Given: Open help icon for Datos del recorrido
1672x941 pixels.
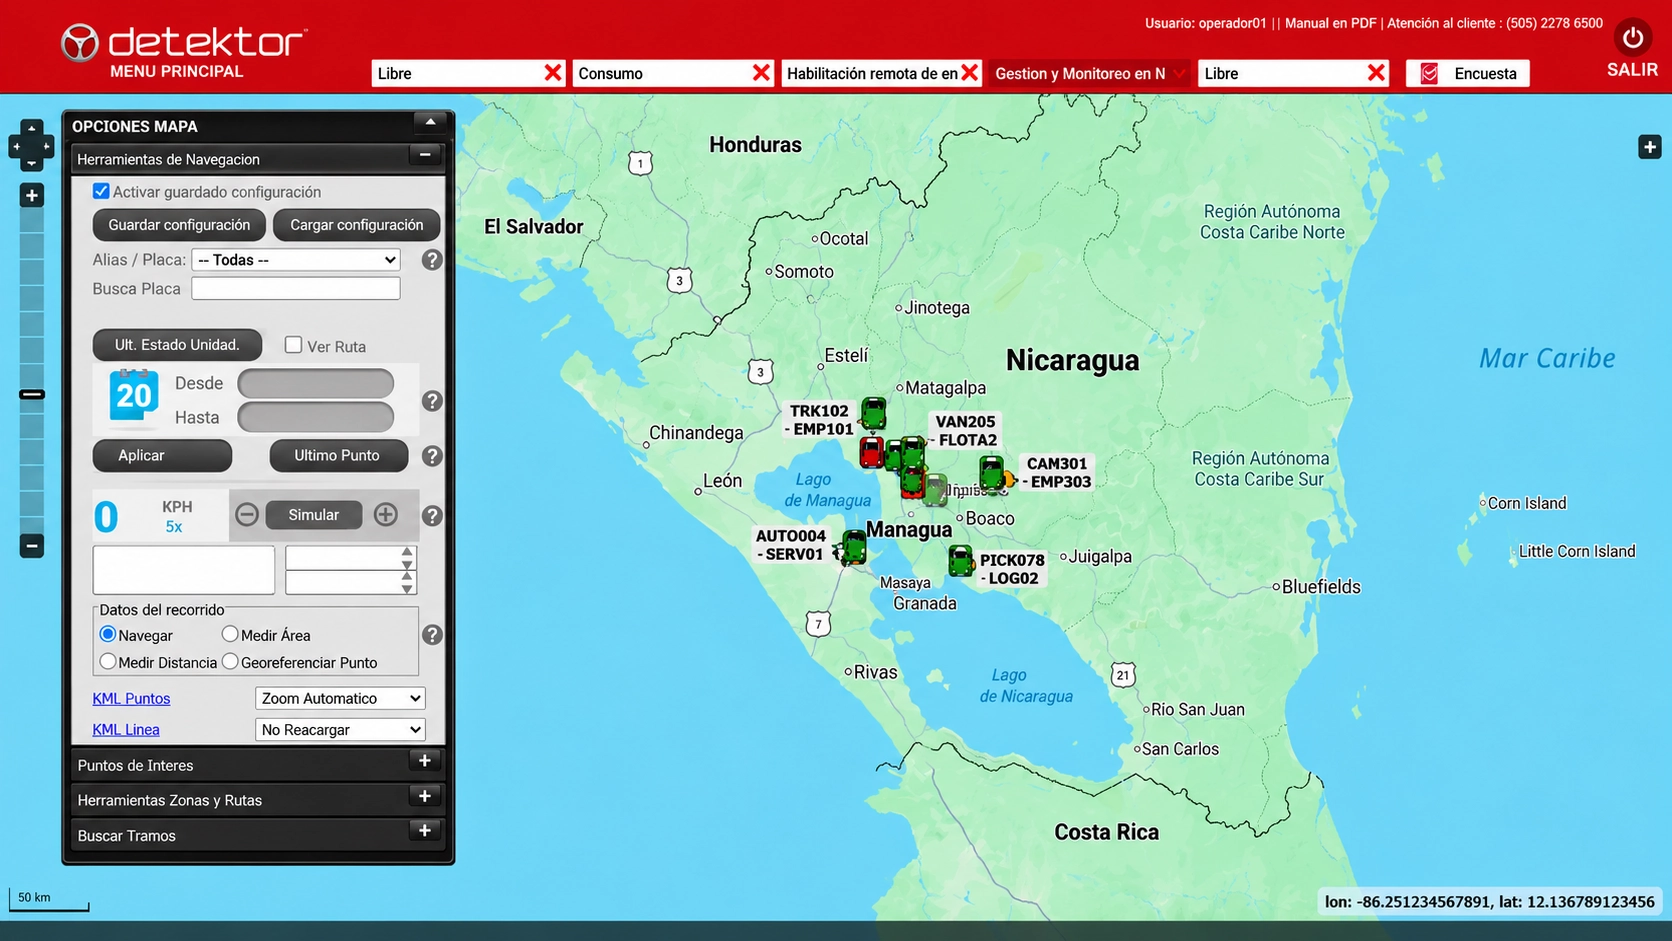Looking at the screenshot, I should [x=432, y=635].
